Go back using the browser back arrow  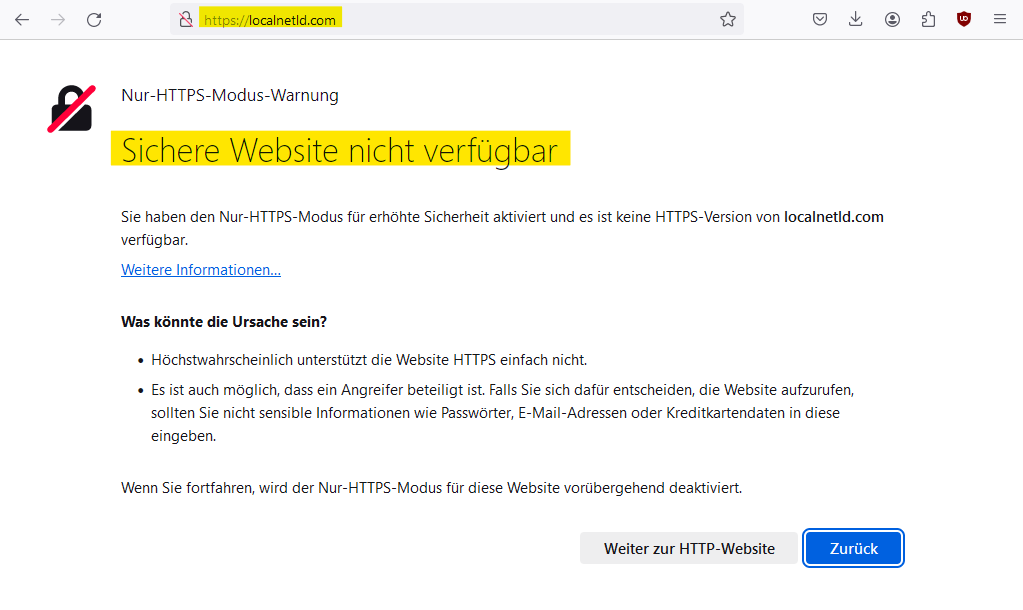22,19
